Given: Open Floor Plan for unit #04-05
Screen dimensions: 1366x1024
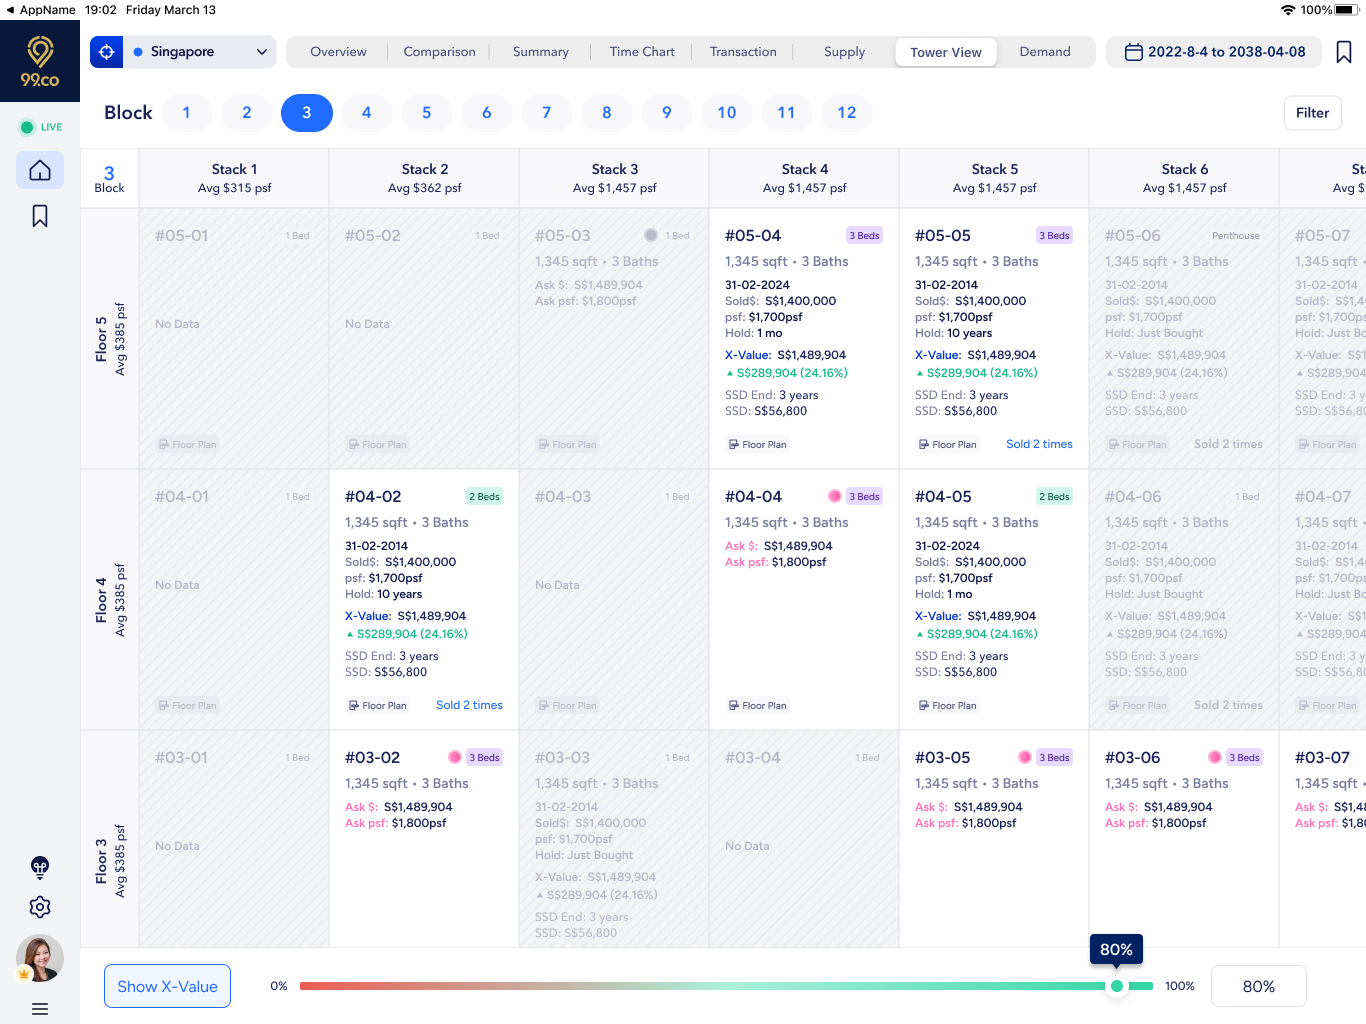Looking at the screenshot, I should pos(947,705).
